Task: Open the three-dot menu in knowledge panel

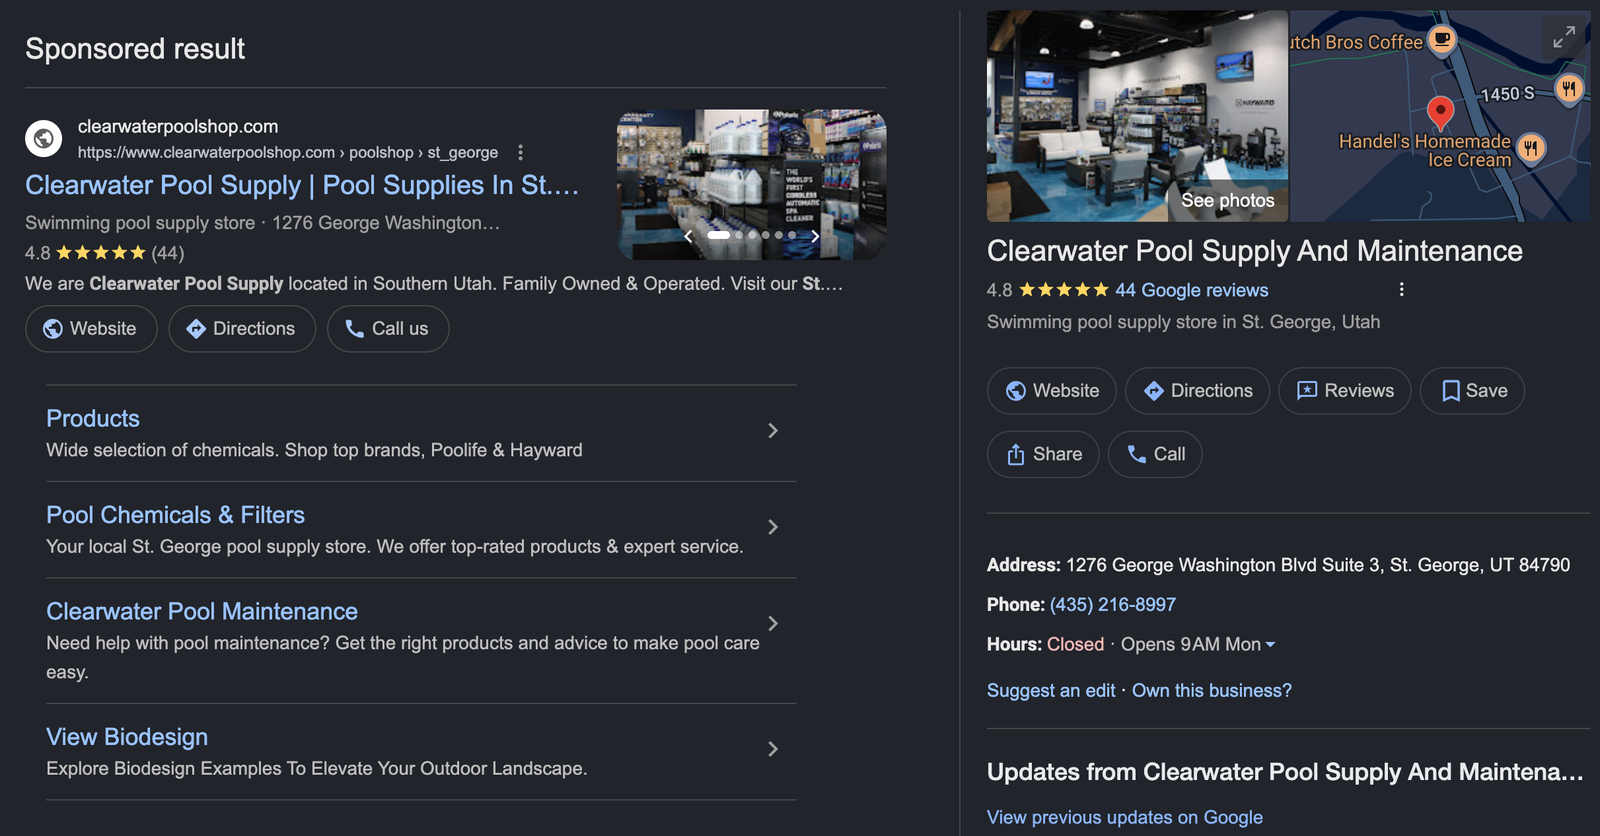Action: 1401,289
